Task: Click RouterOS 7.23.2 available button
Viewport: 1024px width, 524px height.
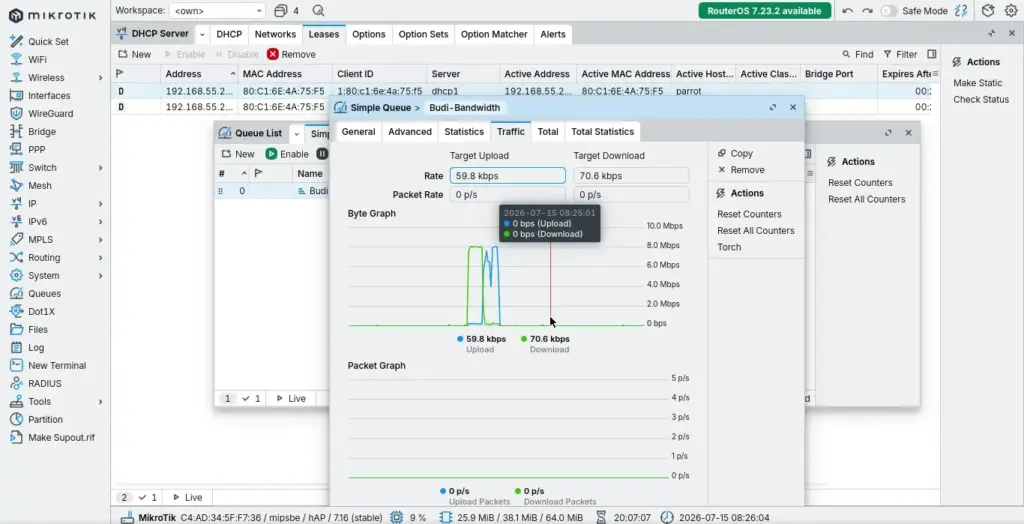Action: point(765,10)
